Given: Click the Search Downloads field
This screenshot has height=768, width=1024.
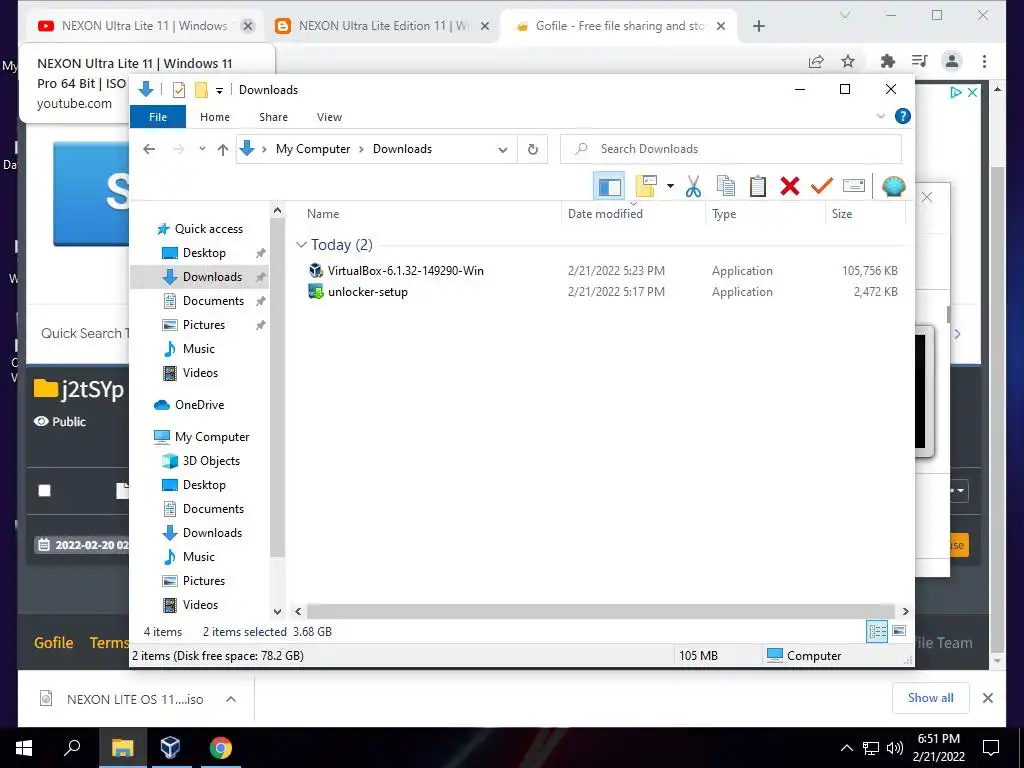Looking at the screenshot, I should coord(731,150).
